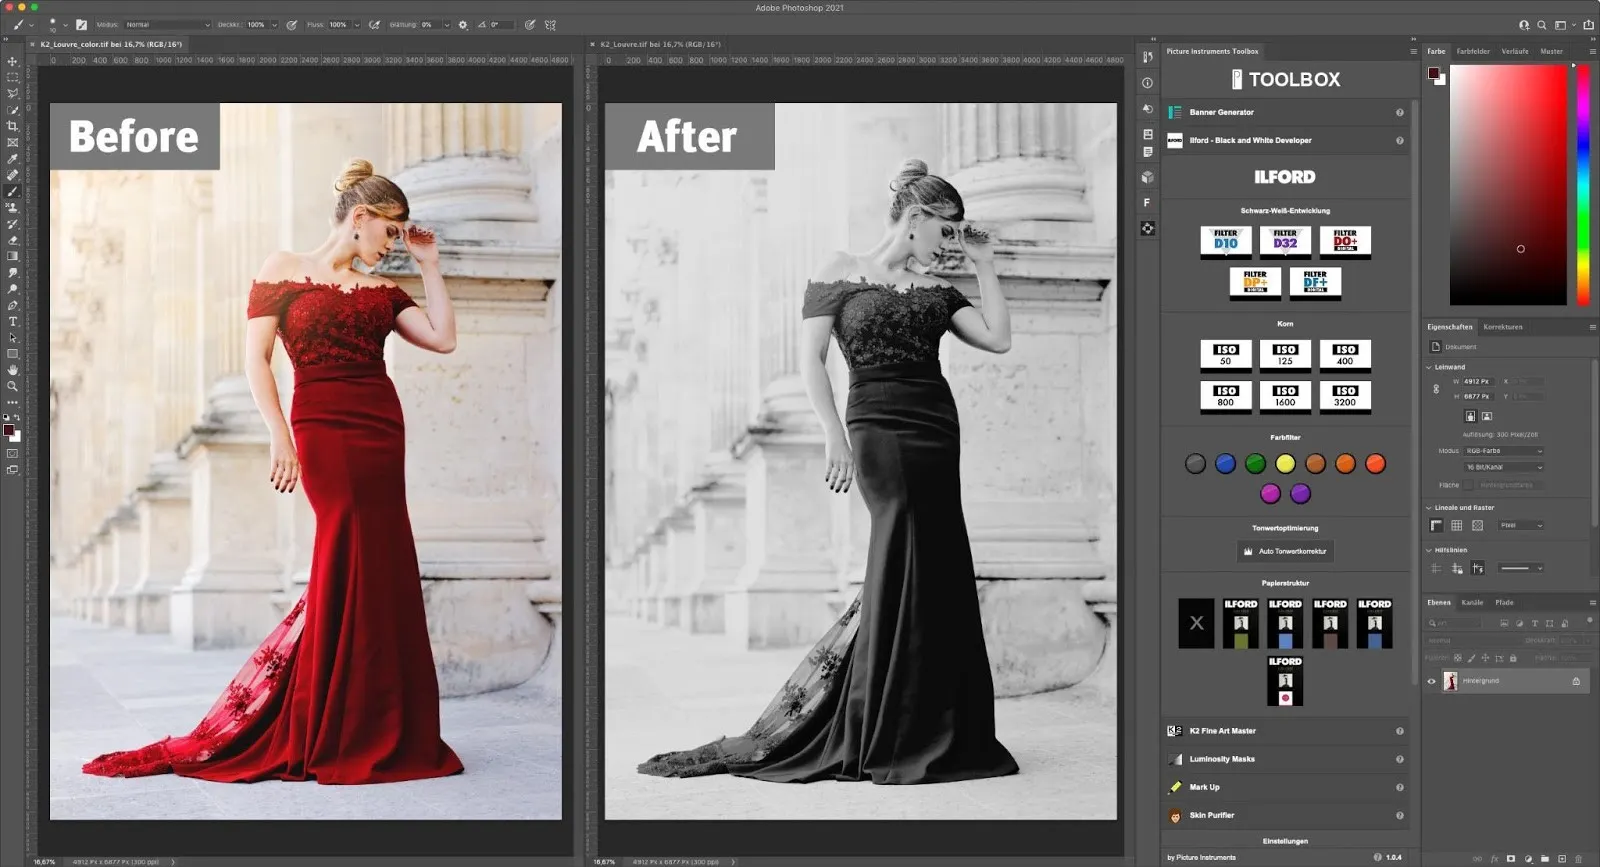Apply ISO 3200 grain preset
This screenshot has height=867, width=1600.
coord(1345,396)
